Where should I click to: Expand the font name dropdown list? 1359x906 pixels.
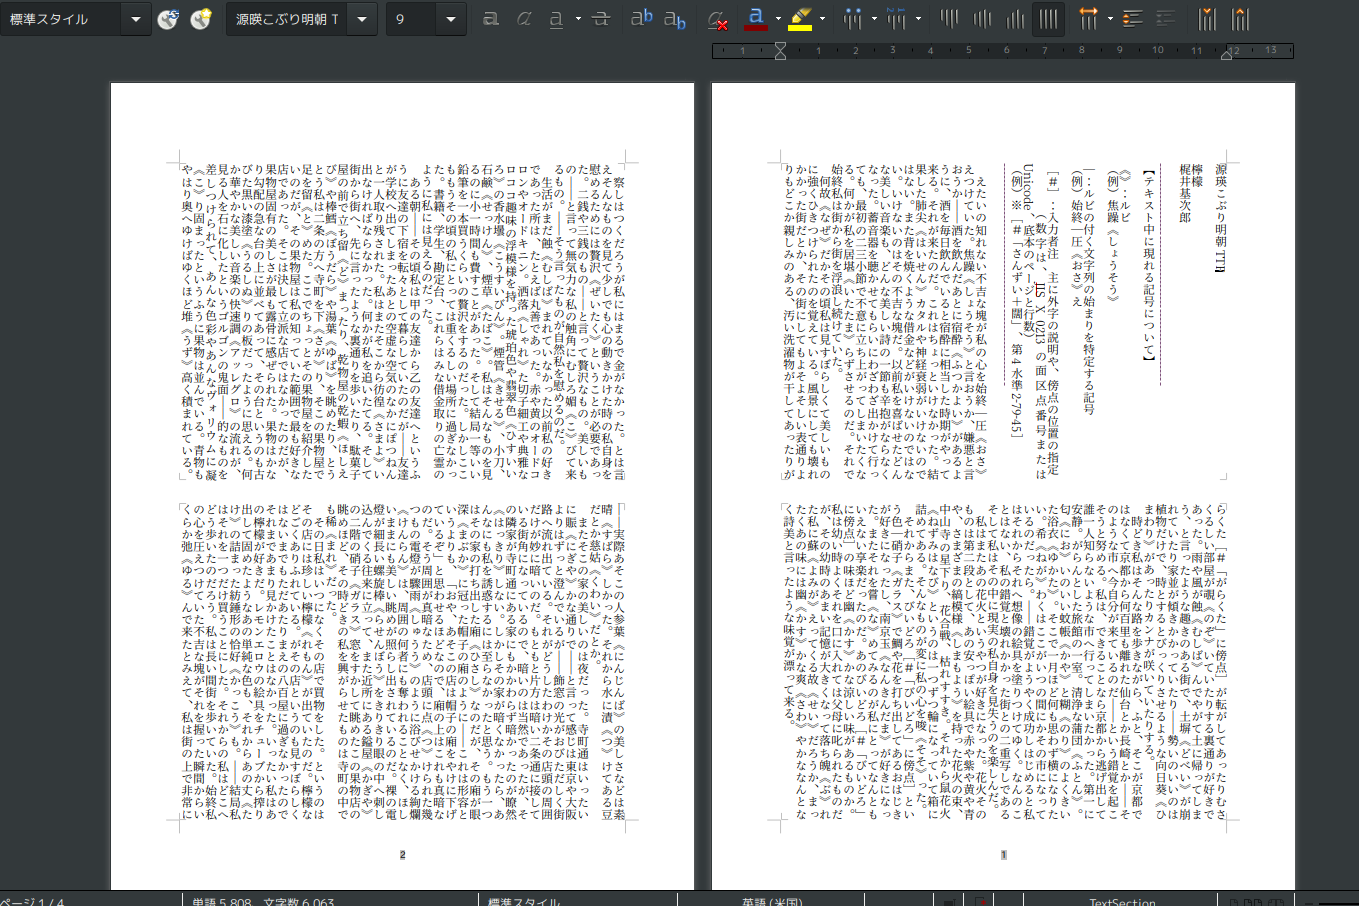tap(362, 19)
